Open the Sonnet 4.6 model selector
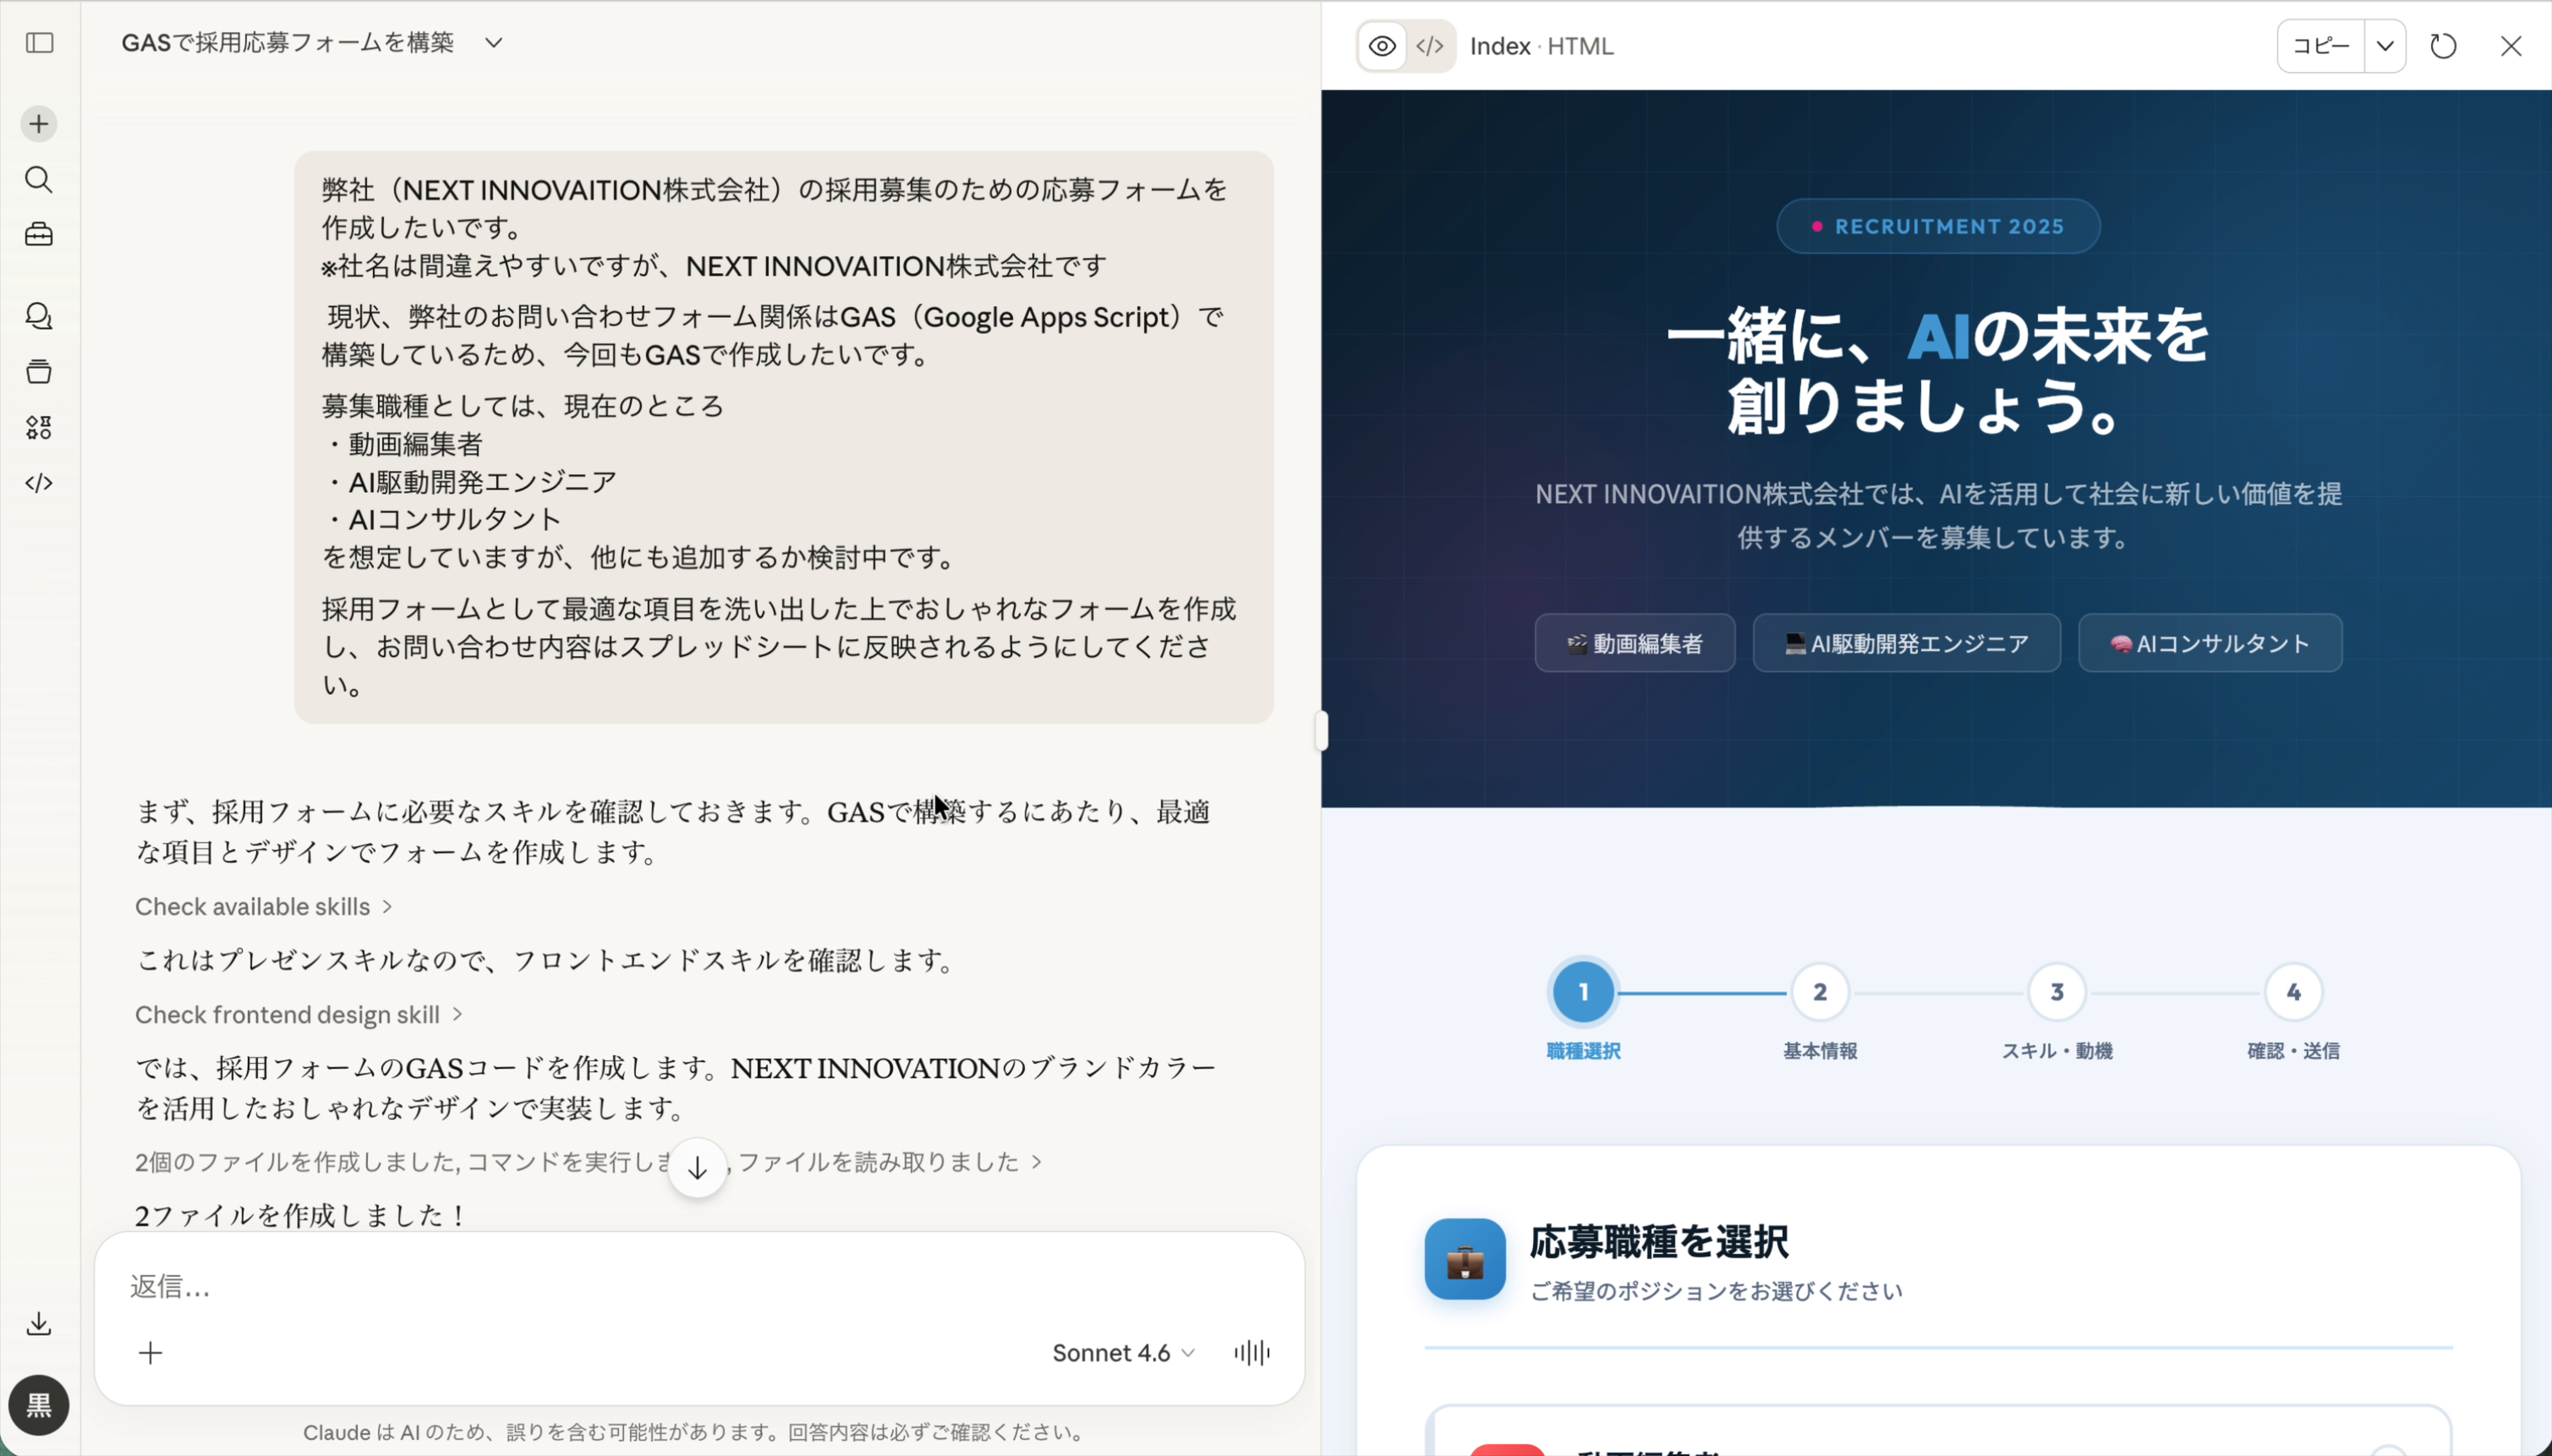This screenshot has height=1456, width=2552. tap(1121, 1352)
